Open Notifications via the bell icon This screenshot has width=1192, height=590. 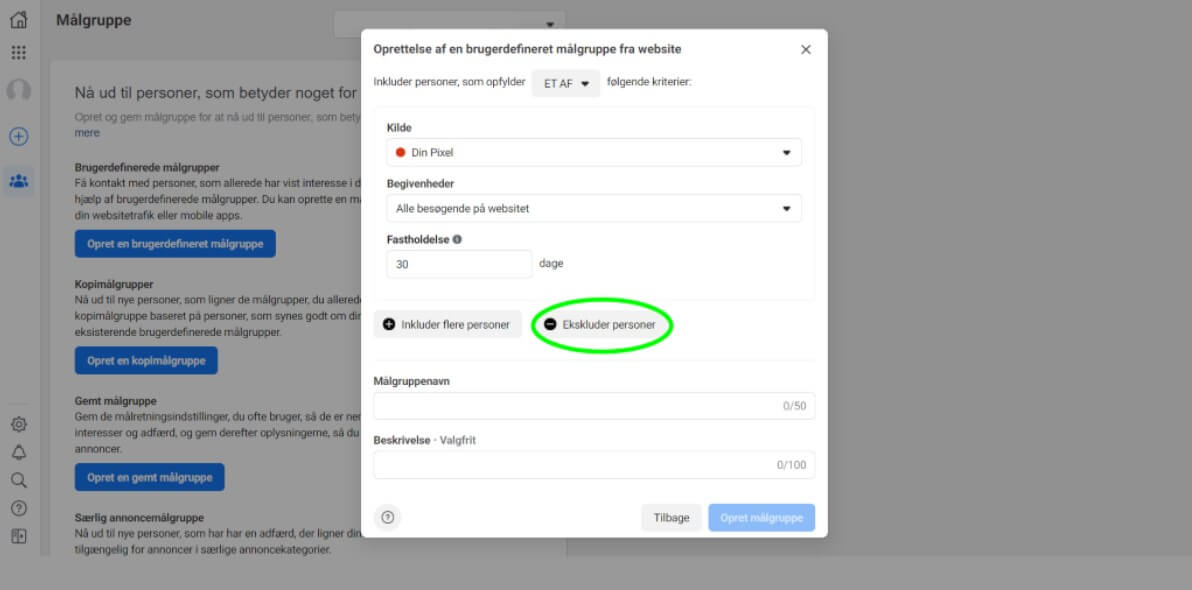point(18,452)
